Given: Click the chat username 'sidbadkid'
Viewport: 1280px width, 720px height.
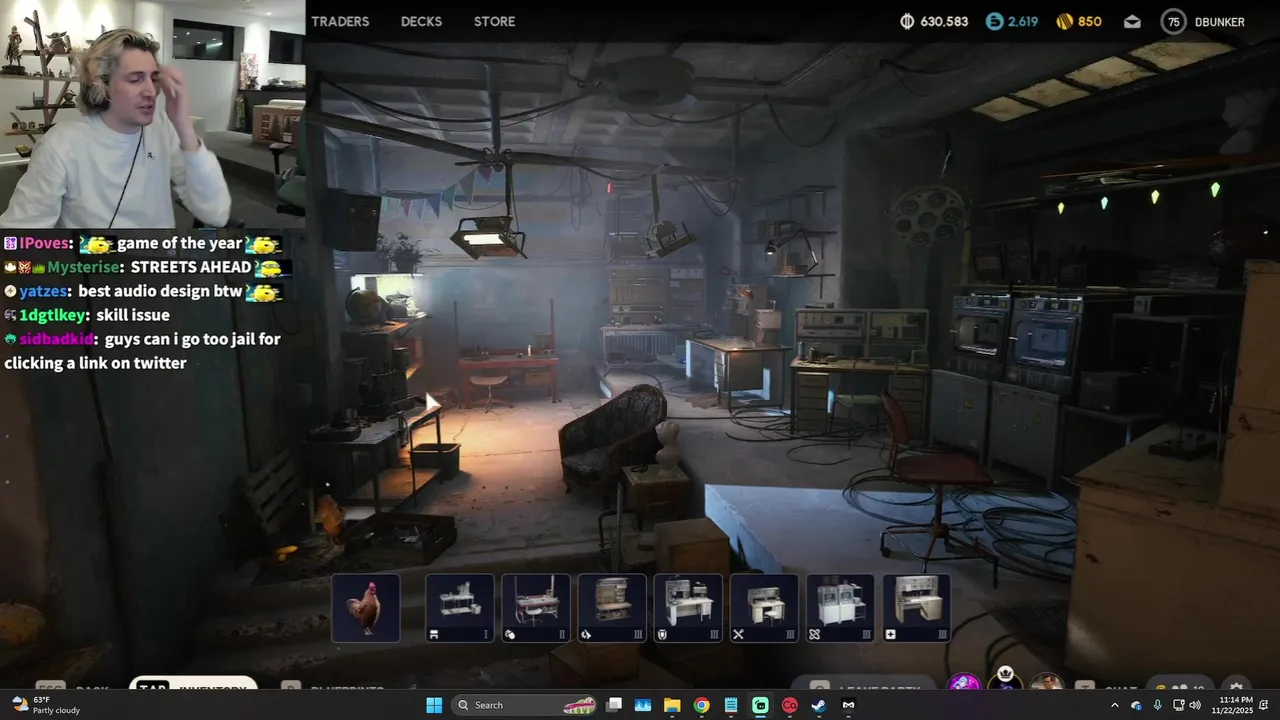Looking at the screenshot, I should tap(58, 339).
